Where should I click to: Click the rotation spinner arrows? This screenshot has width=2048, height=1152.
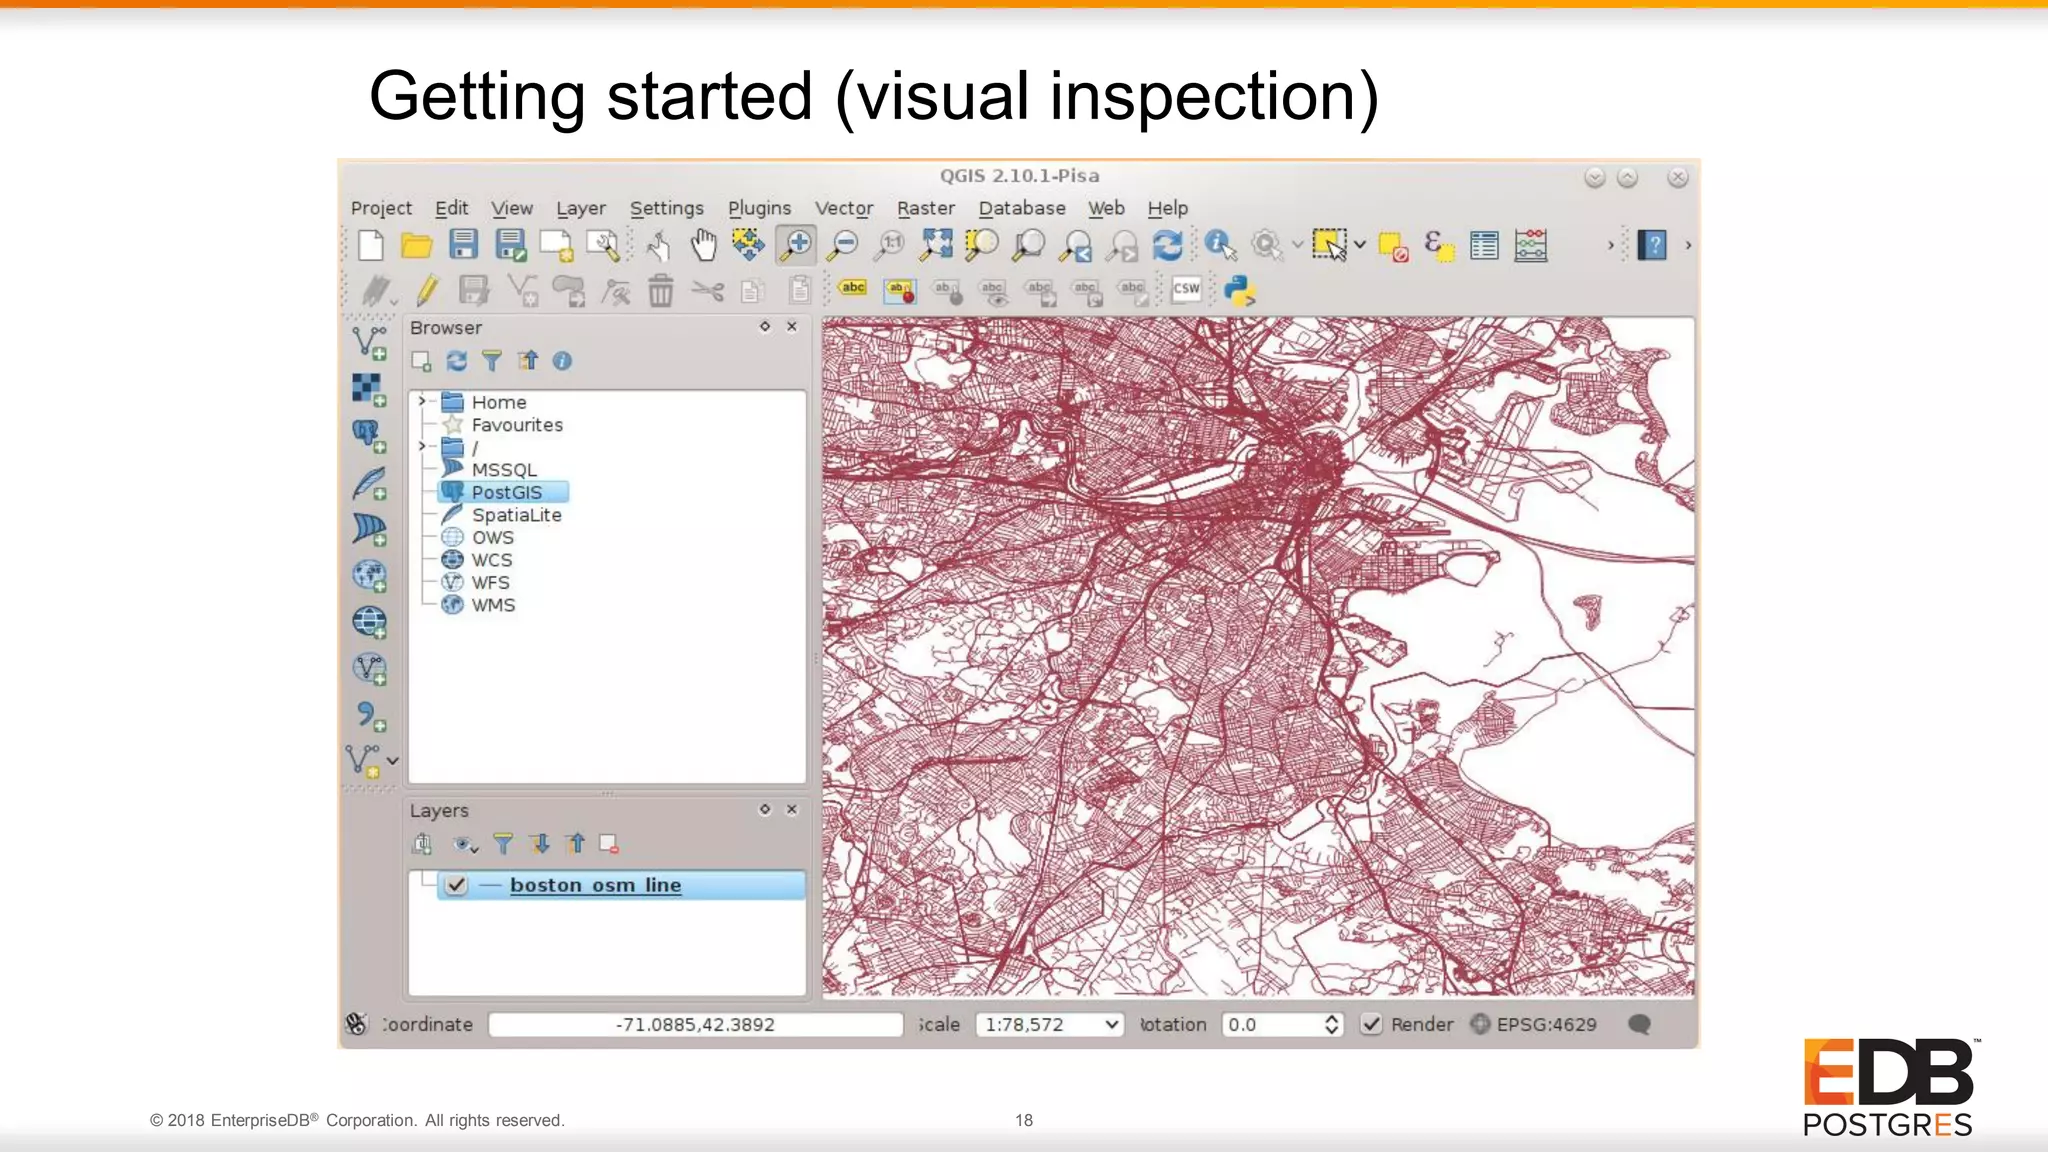[x=1331, y=1024]
